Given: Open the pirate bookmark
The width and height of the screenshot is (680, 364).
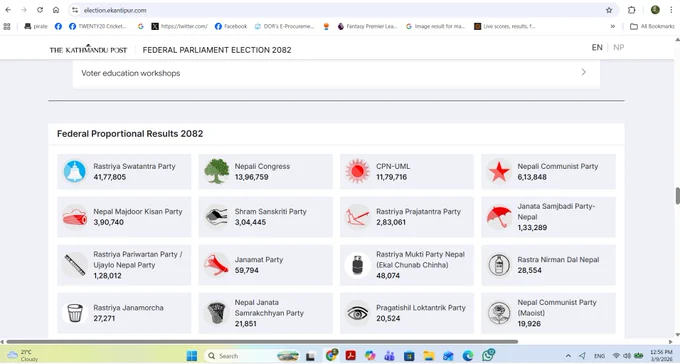Looking at the screenshot, I should click(x=36, y=26).
